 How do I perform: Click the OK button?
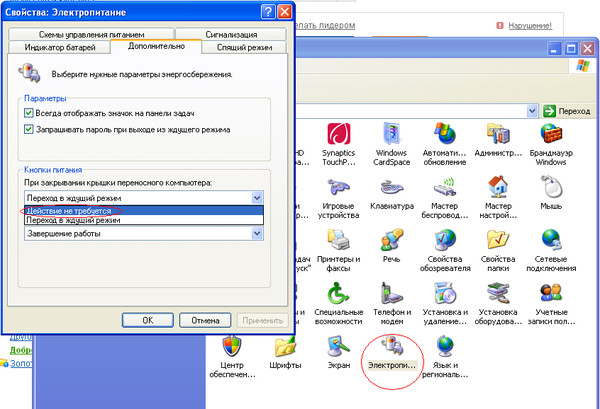148,320
